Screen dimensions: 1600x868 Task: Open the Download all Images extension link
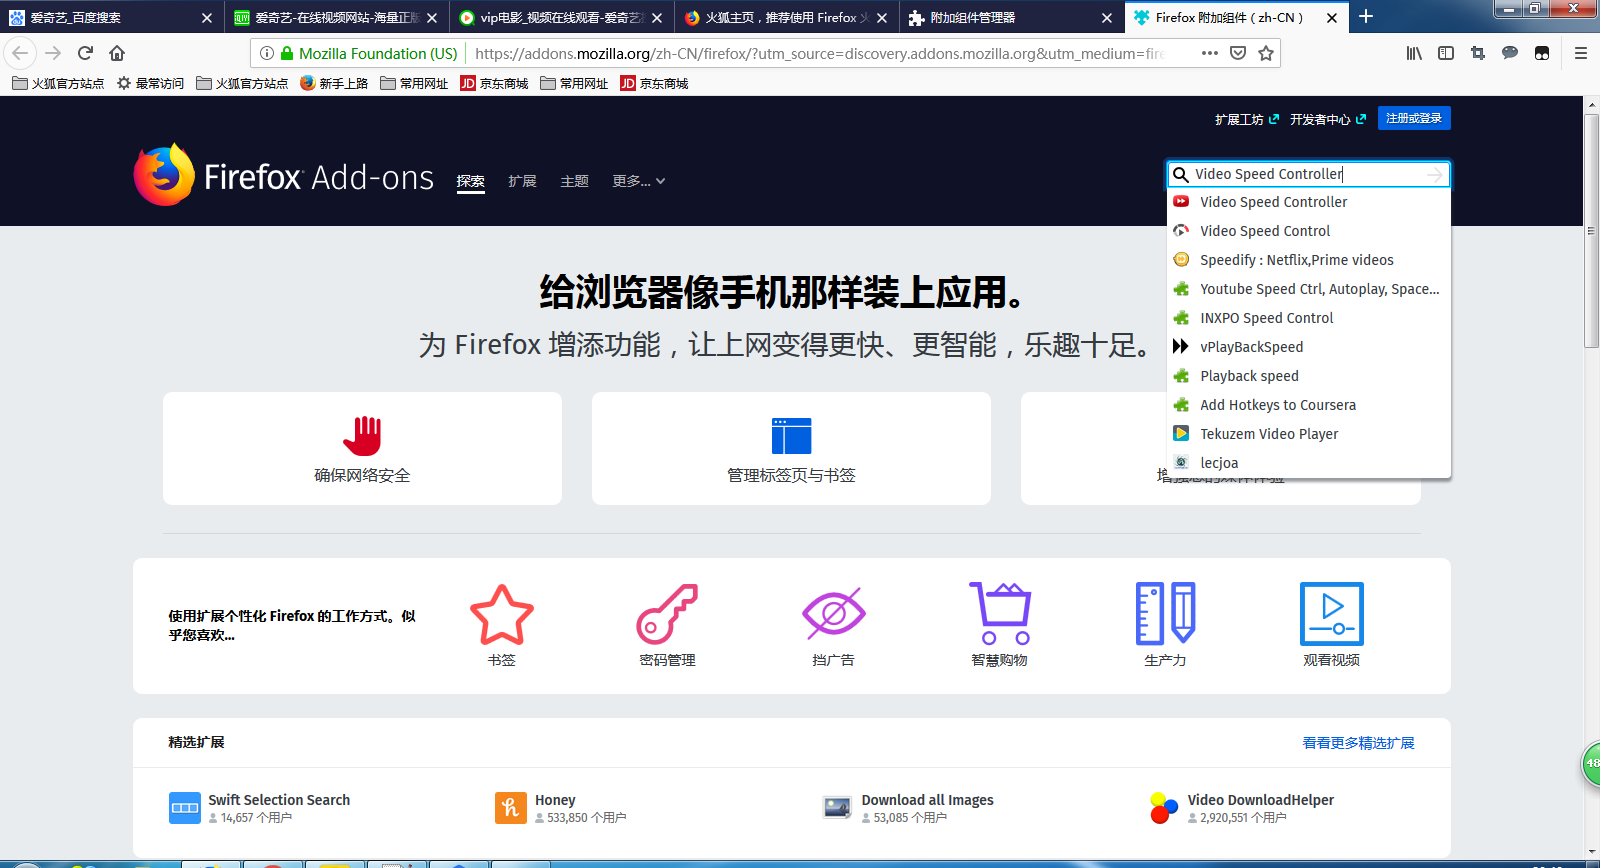(927, 800)
